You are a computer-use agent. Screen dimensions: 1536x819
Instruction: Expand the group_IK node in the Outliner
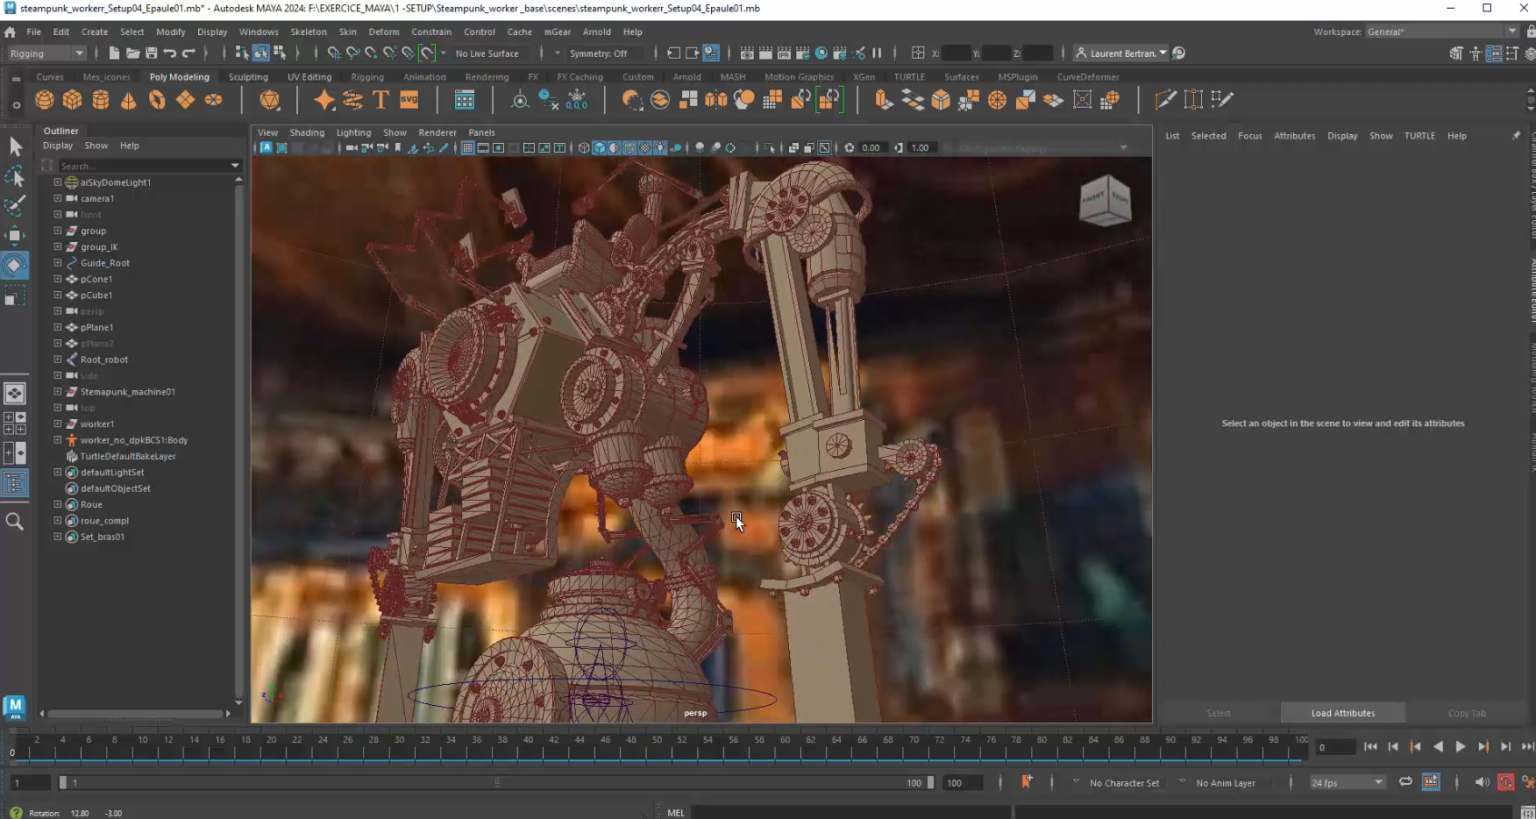coord(58,246)
